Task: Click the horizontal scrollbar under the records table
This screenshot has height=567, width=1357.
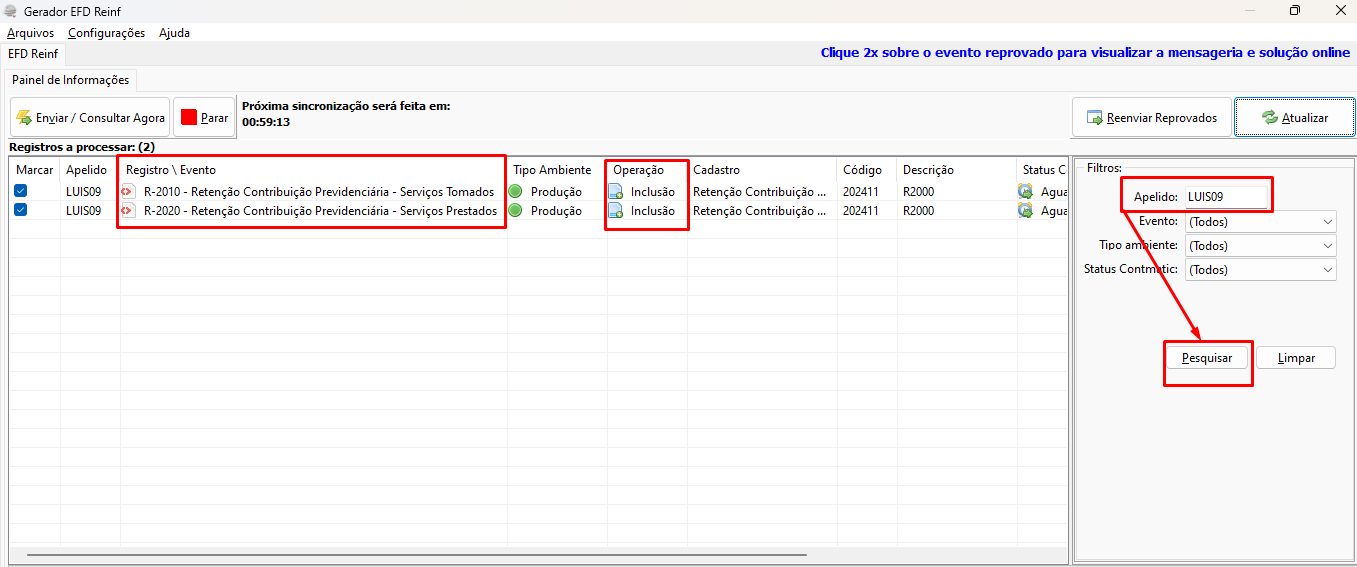Action: pyautogui.click(x=416, y=554)
